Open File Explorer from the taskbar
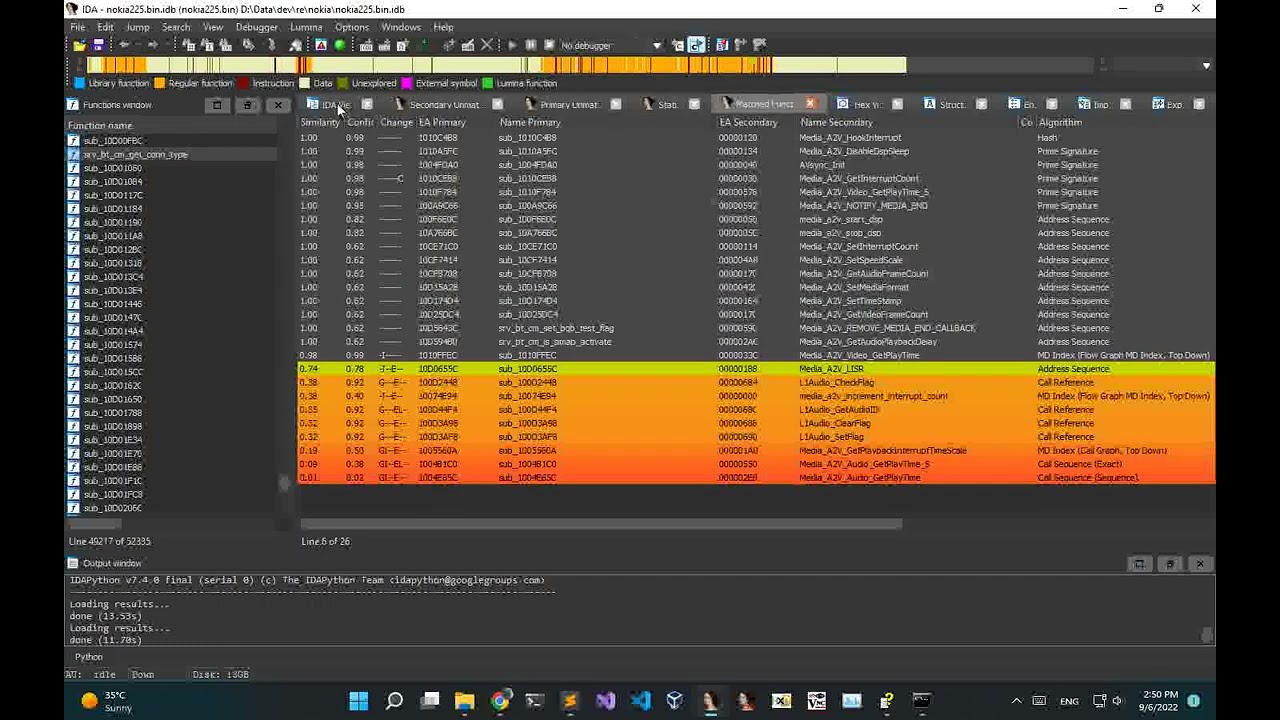Image resolution: width=1280 pixels, height=720 pixels. point(464,701)
